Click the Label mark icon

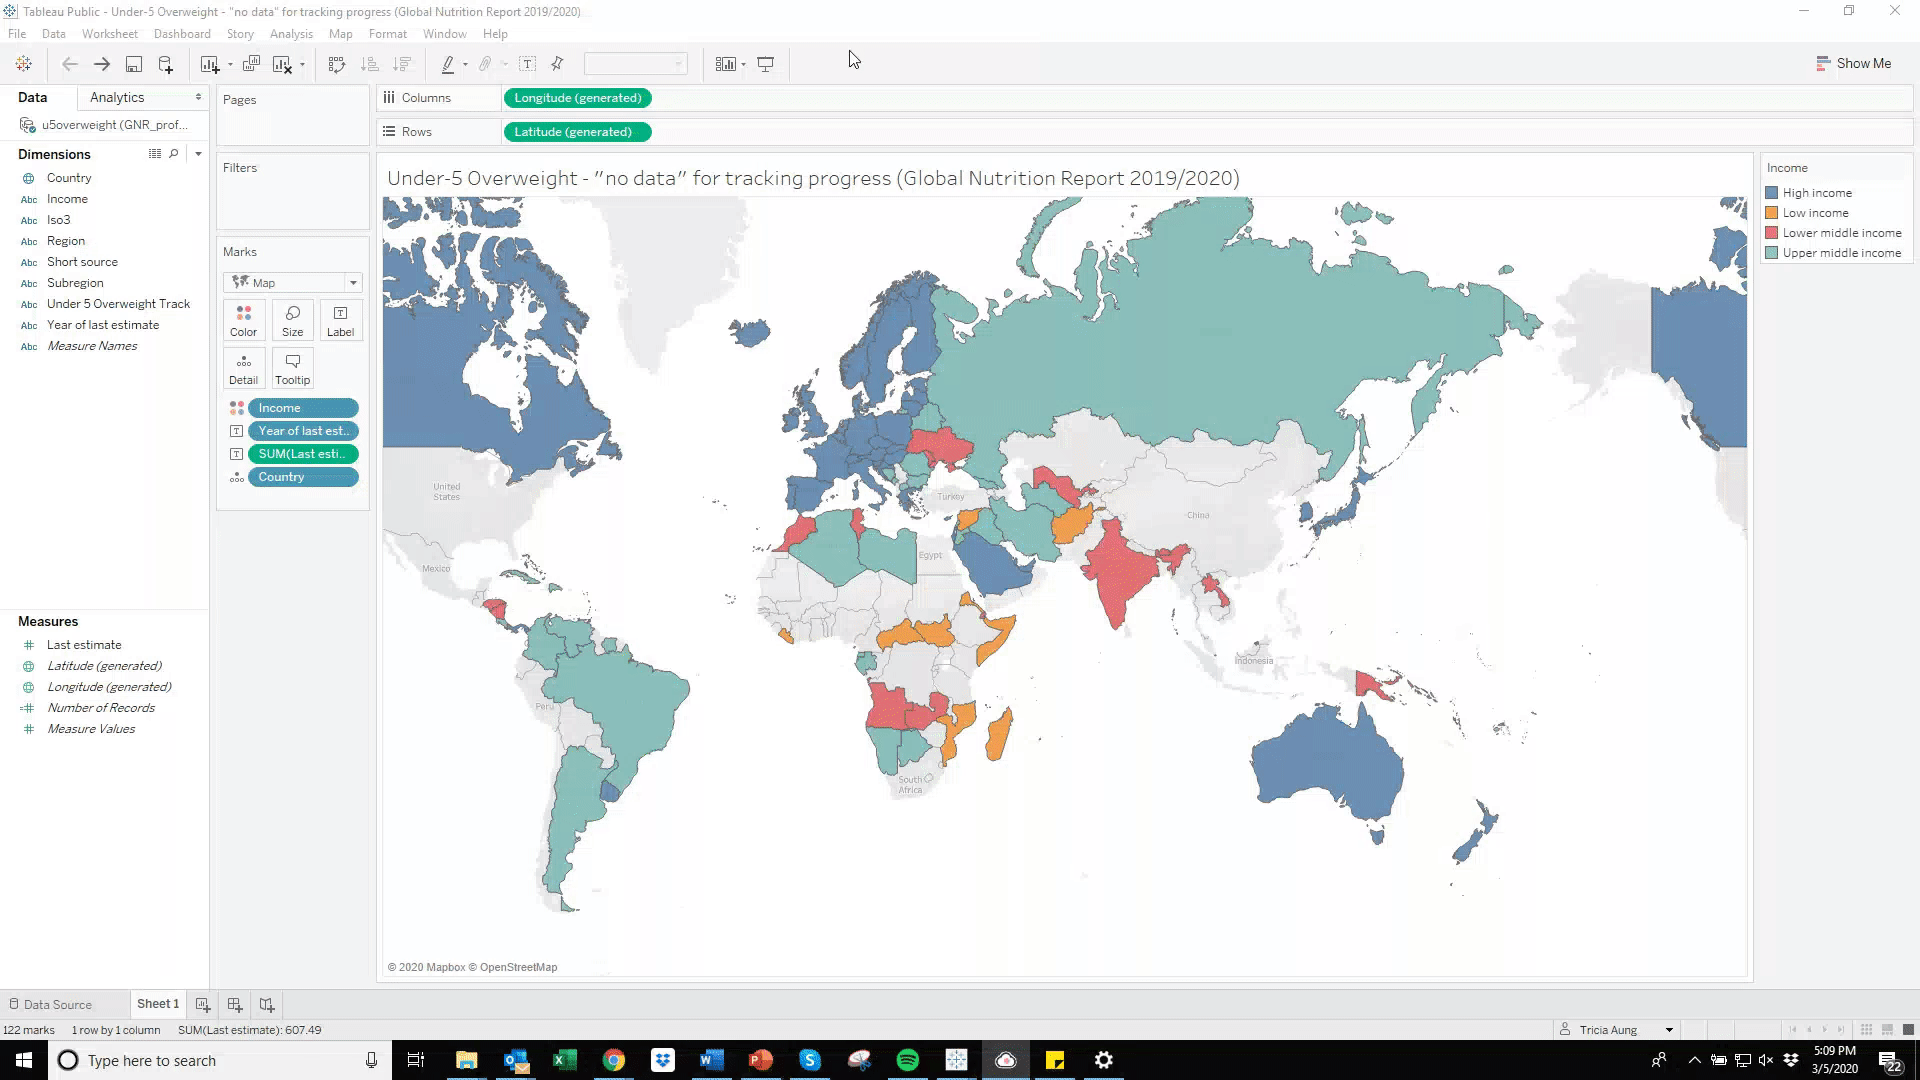pyautogui.click(x=340, y=320)
